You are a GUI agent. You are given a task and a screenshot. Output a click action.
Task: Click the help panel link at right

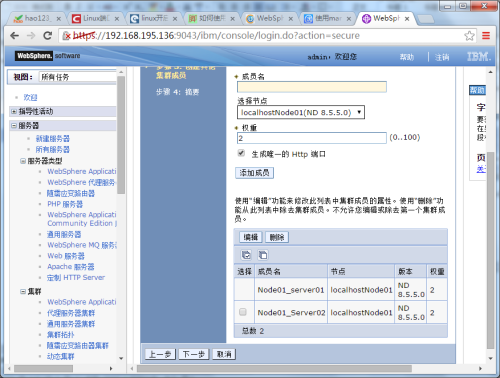tap(481, 169)
